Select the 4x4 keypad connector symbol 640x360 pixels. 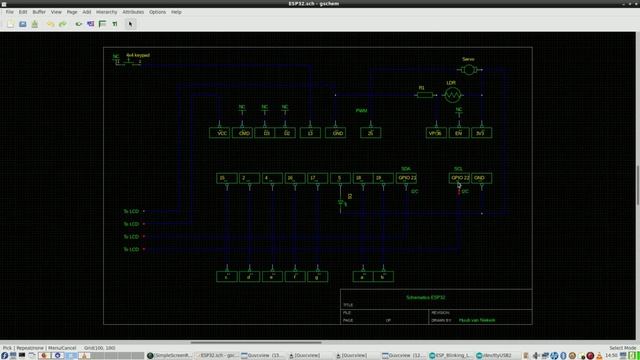click(x=128, y=62)
